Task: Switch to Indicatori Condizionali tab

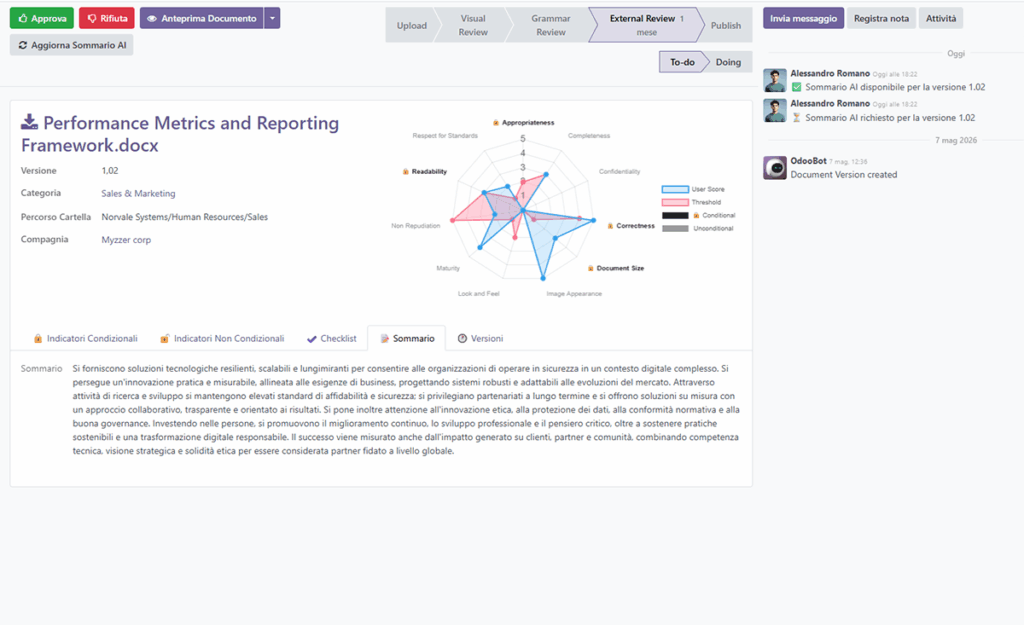Action: 86,338
